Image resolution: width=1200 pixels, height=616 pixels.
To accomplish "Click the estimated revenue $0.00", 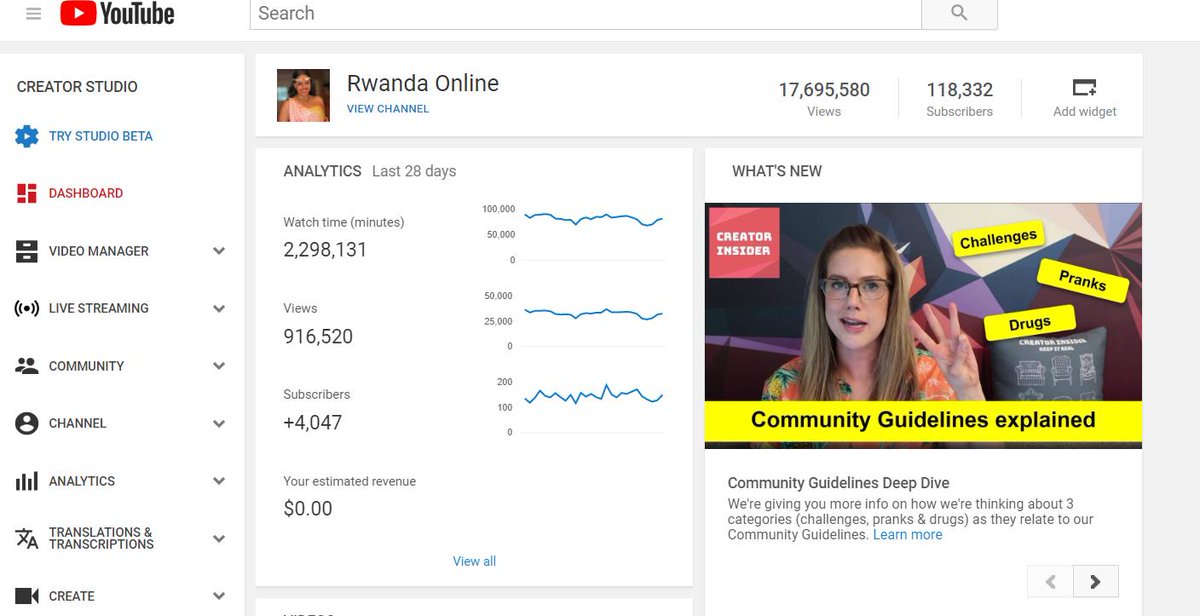I will coord(308,509).
